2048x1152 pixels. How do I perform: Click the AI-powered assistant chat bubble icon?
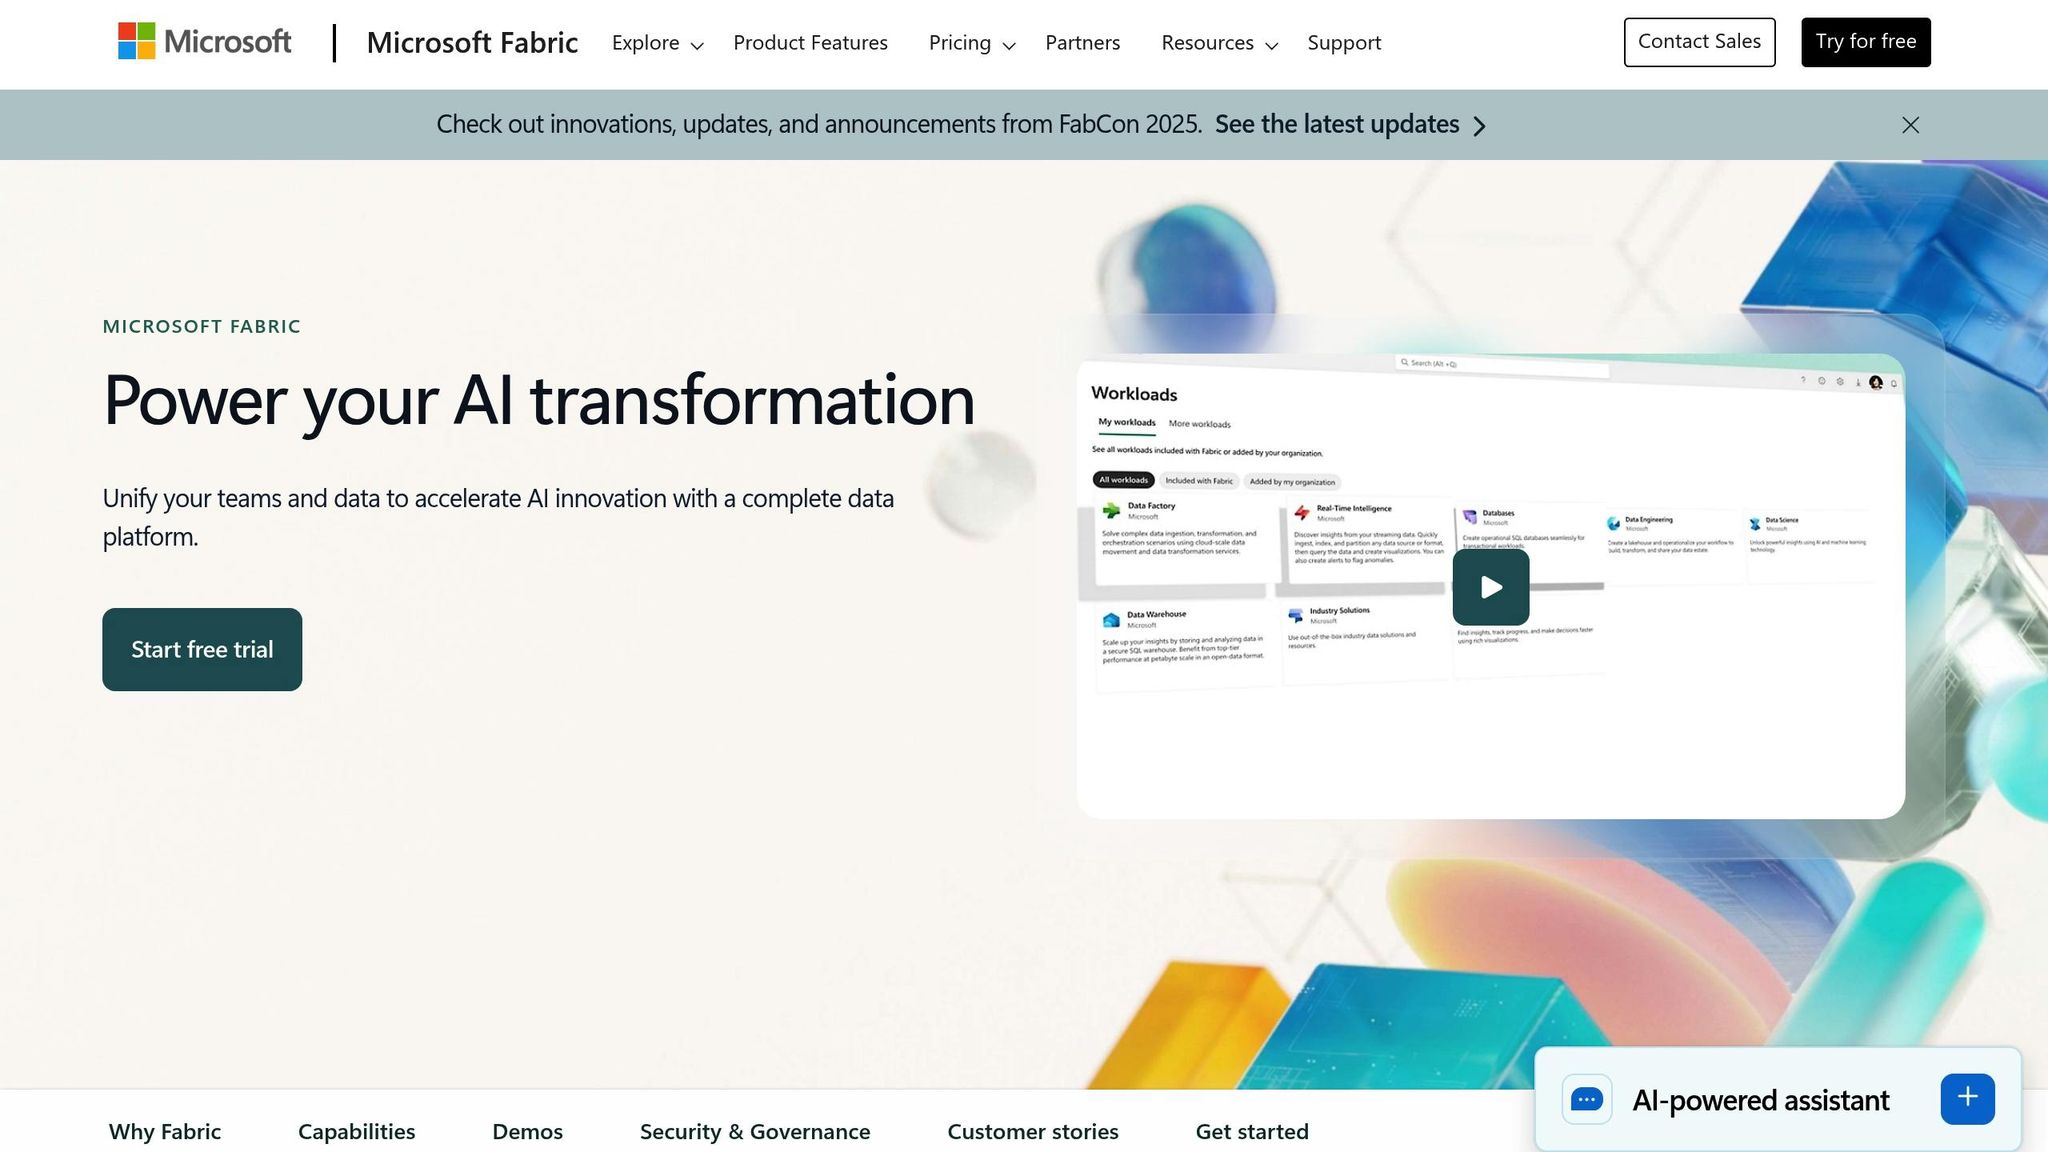tap(1587, 1099)
